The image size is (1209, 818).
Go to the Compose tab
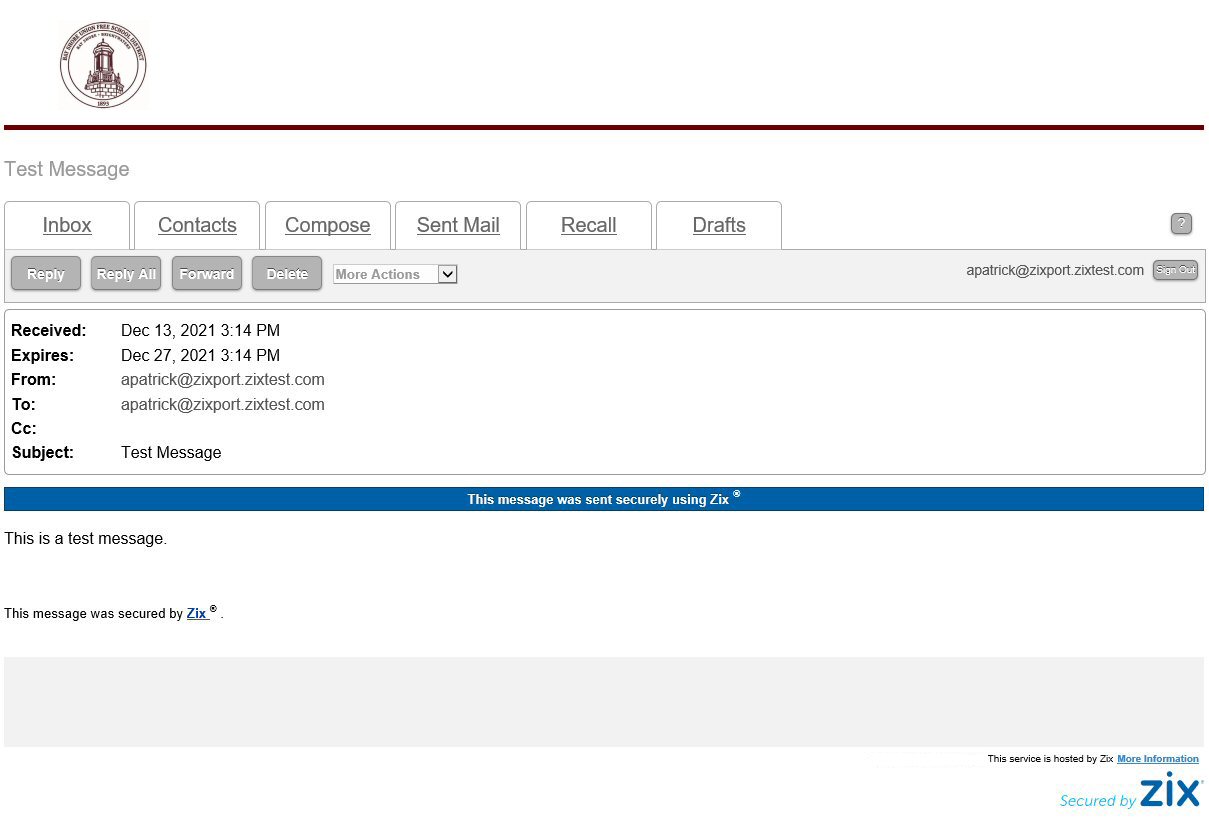[x=327, y=225]
